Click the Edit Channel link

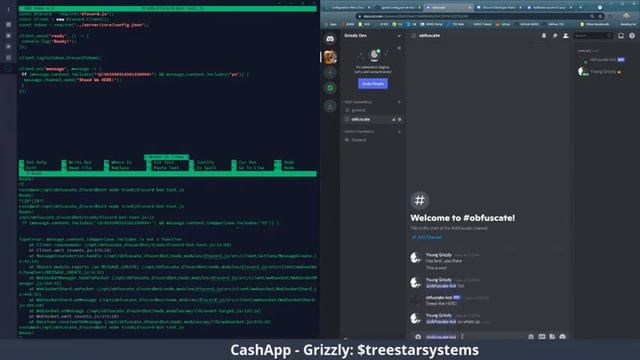point(427,237)
